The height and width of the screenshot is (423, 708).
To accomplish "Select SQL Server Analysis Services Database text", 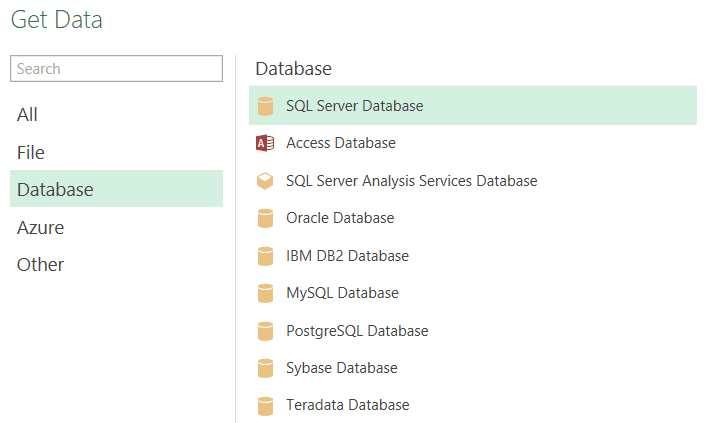I will 411,181.
